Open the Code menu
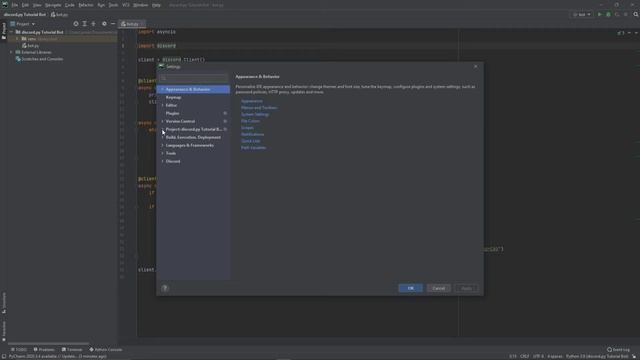This screenshot has height=360, width=640. 70,5
